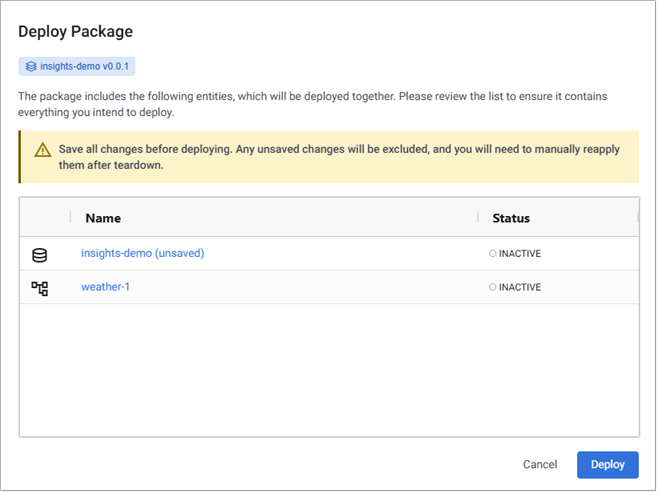This screenshot has height=493, width=658.
Task: Click the package entities description paragraph
Action: coord(312,104)
